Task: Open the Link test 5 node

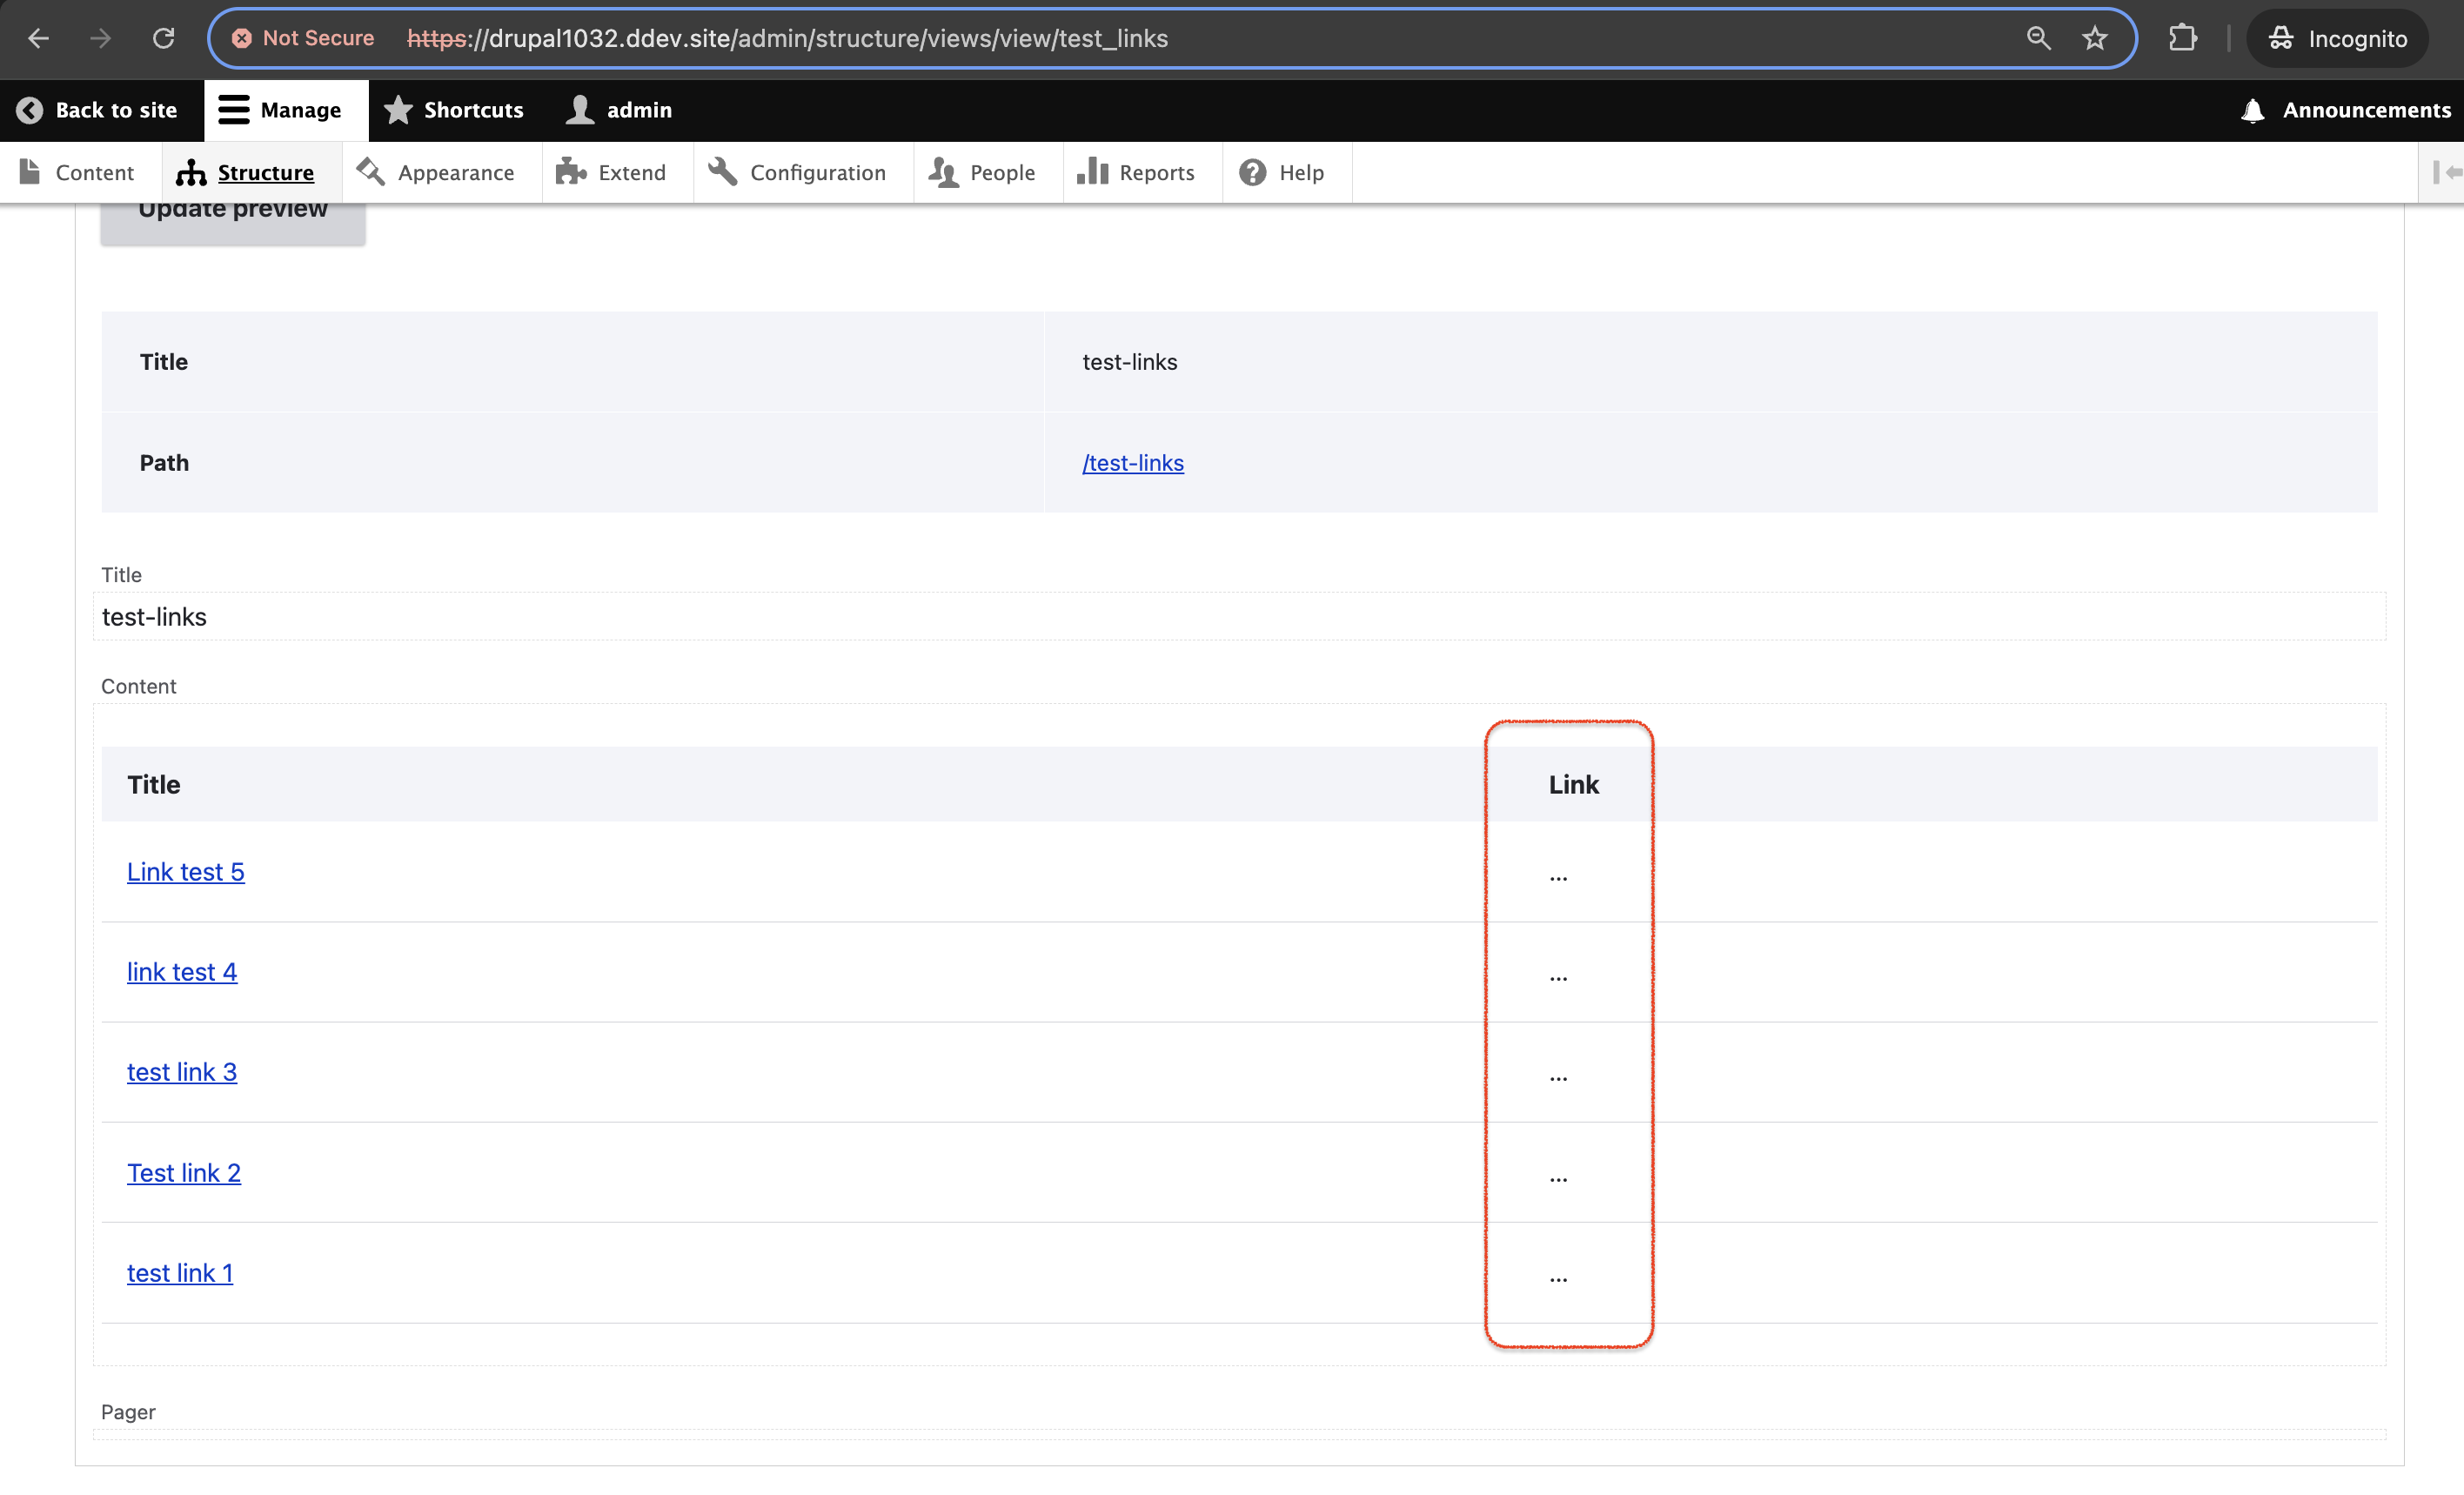Action: tap(186, 872)
